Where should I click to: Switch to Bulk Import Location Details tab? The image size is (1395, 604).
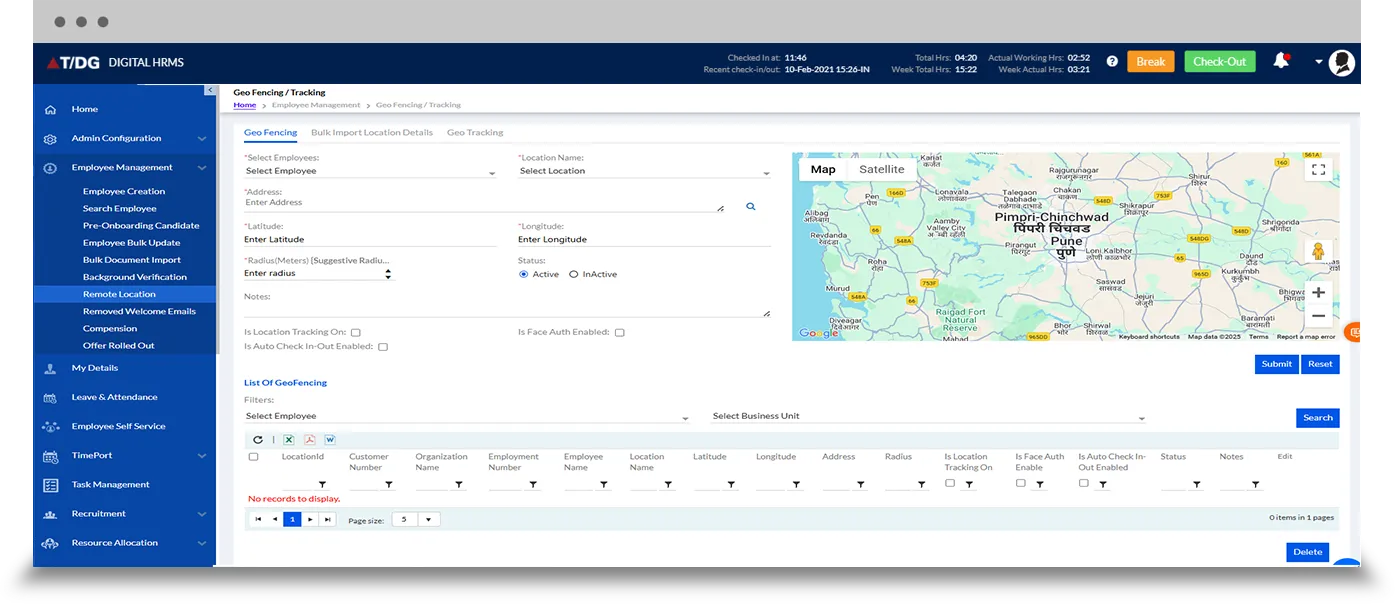[371, 132]
